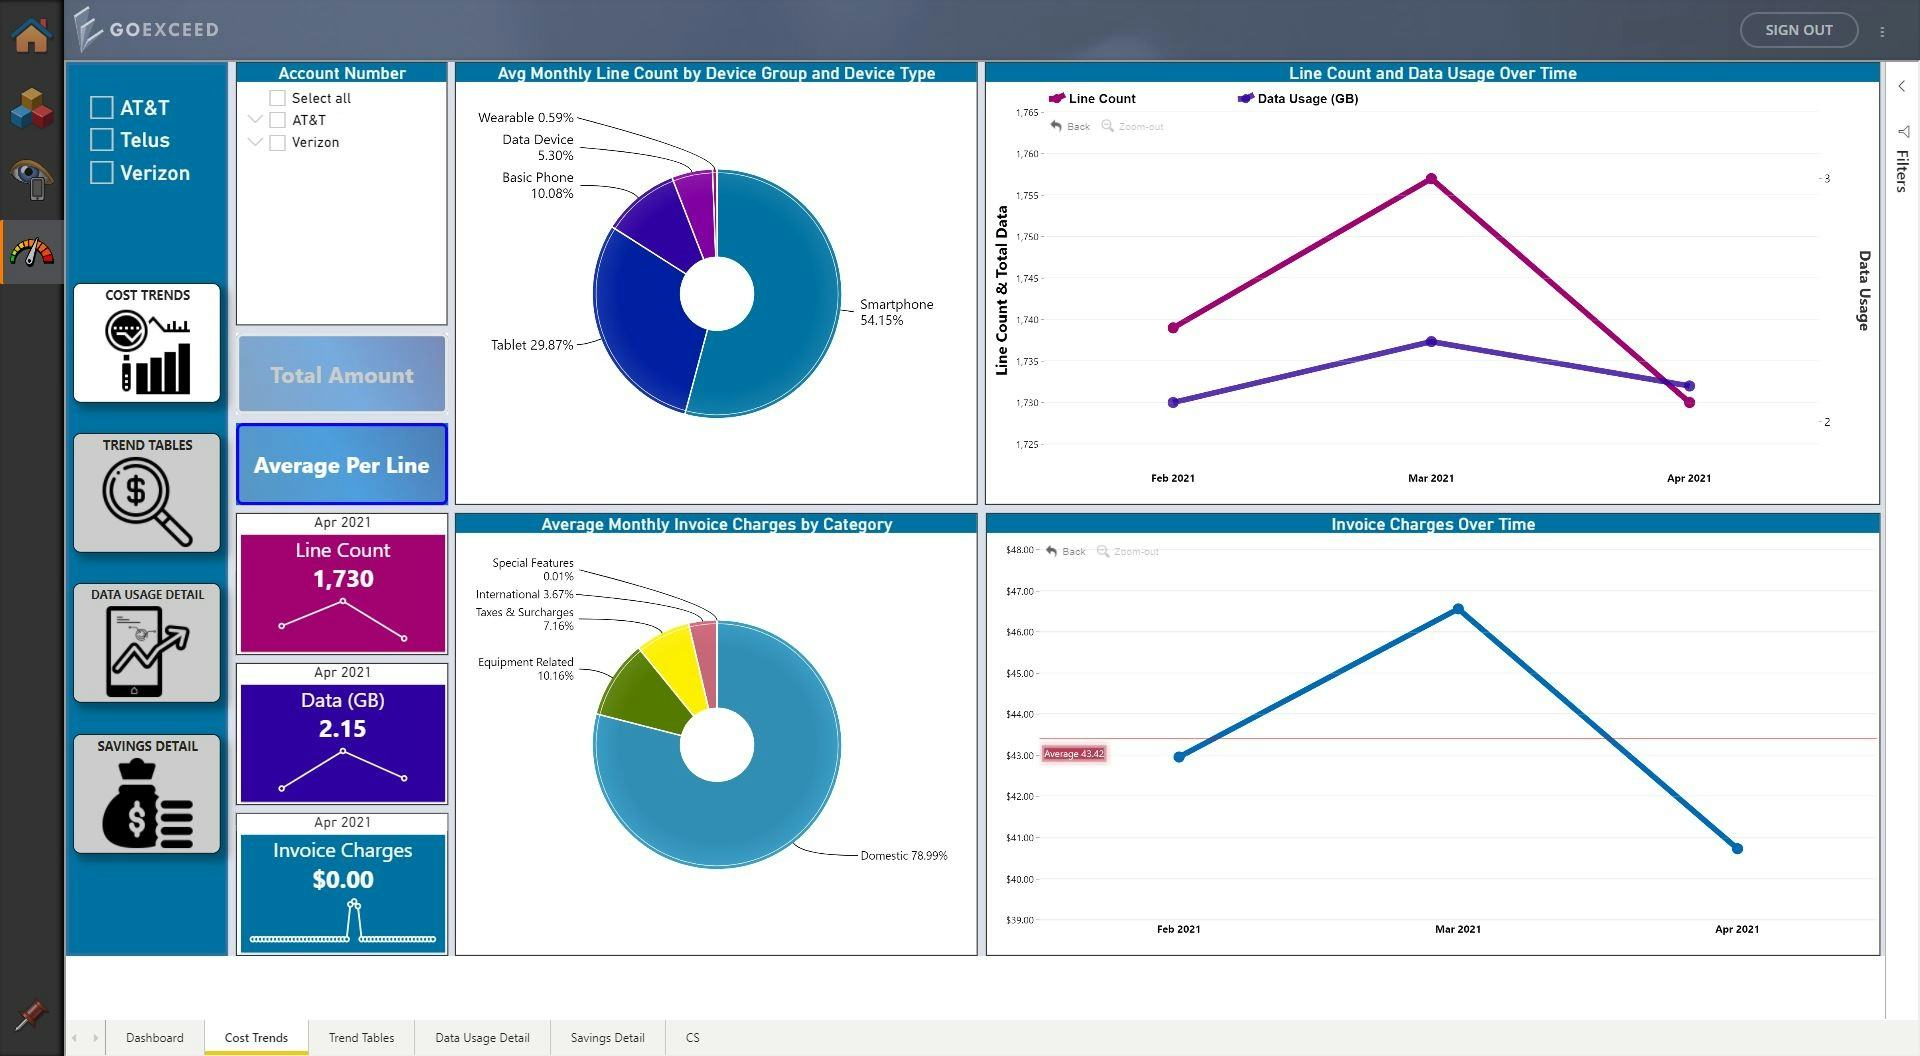The height and width of the screenshot is (1056, 1920).
Task: Check Select all in Account Number list
Action: point(277,97)
